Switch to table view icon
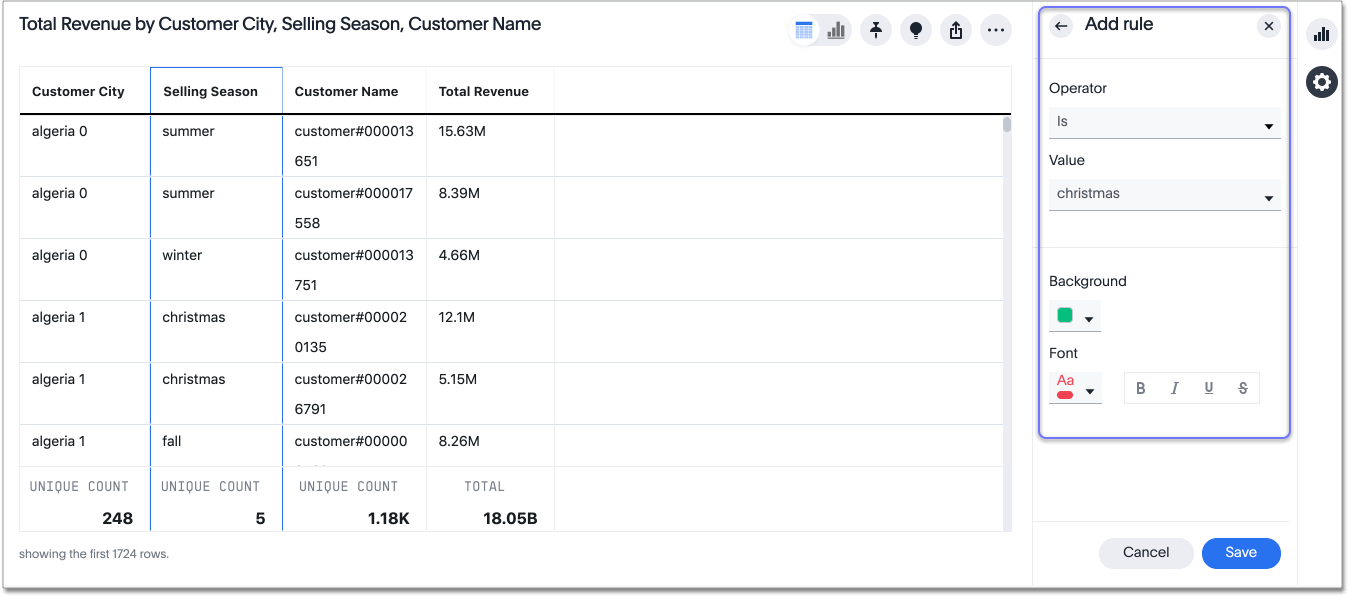1349x597 pixels. point(804,31)
